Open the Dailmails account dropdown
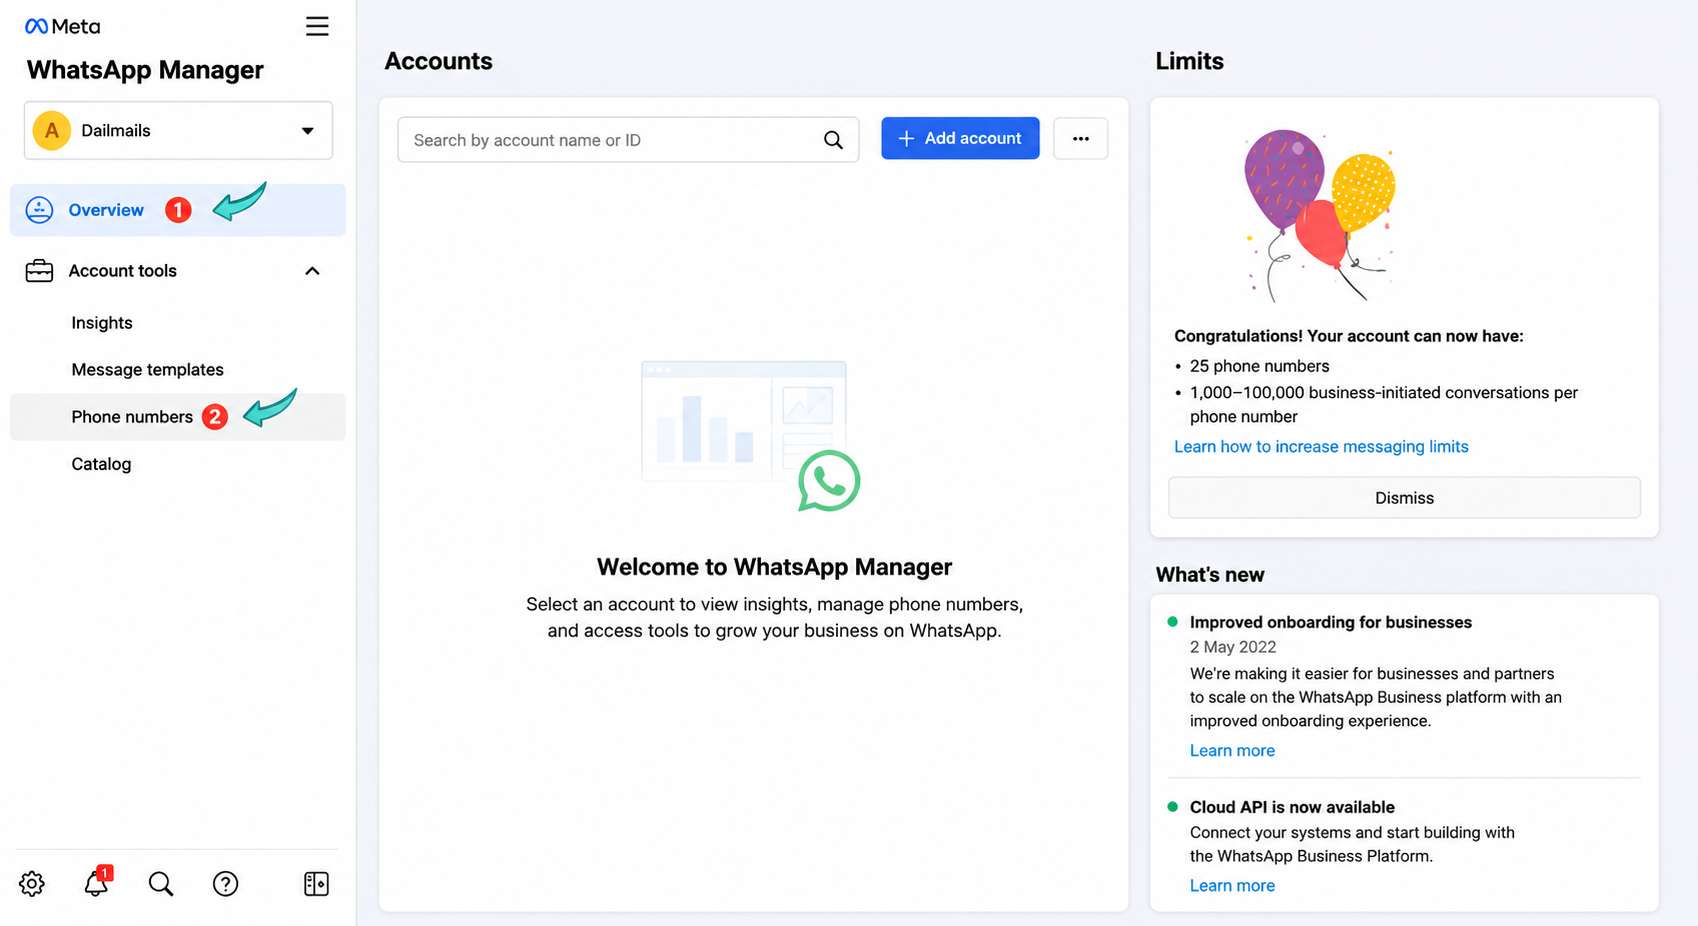This screenshot has height=926, width=1698. (x=178, y=130)
